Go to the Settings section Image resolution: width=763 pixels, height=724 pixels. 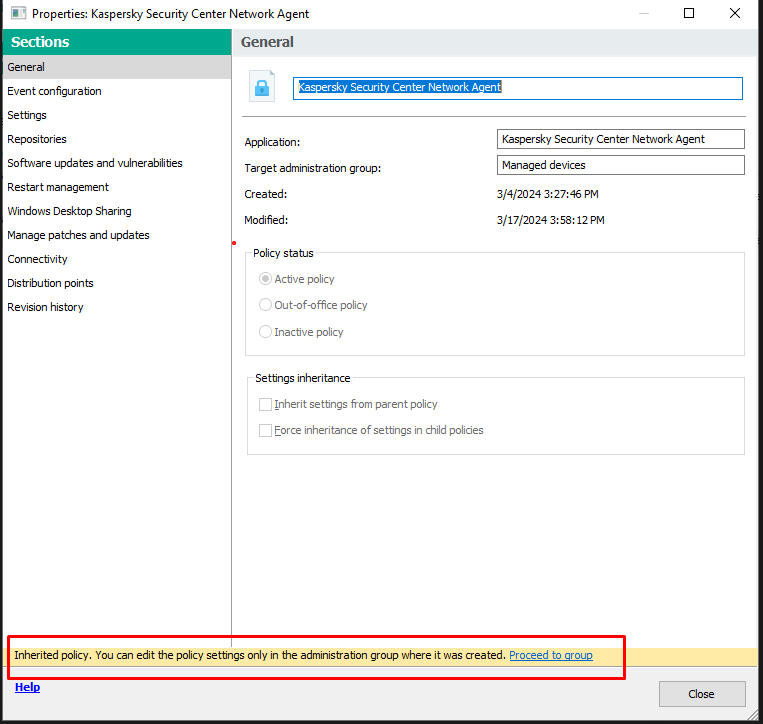coord(117,115)
